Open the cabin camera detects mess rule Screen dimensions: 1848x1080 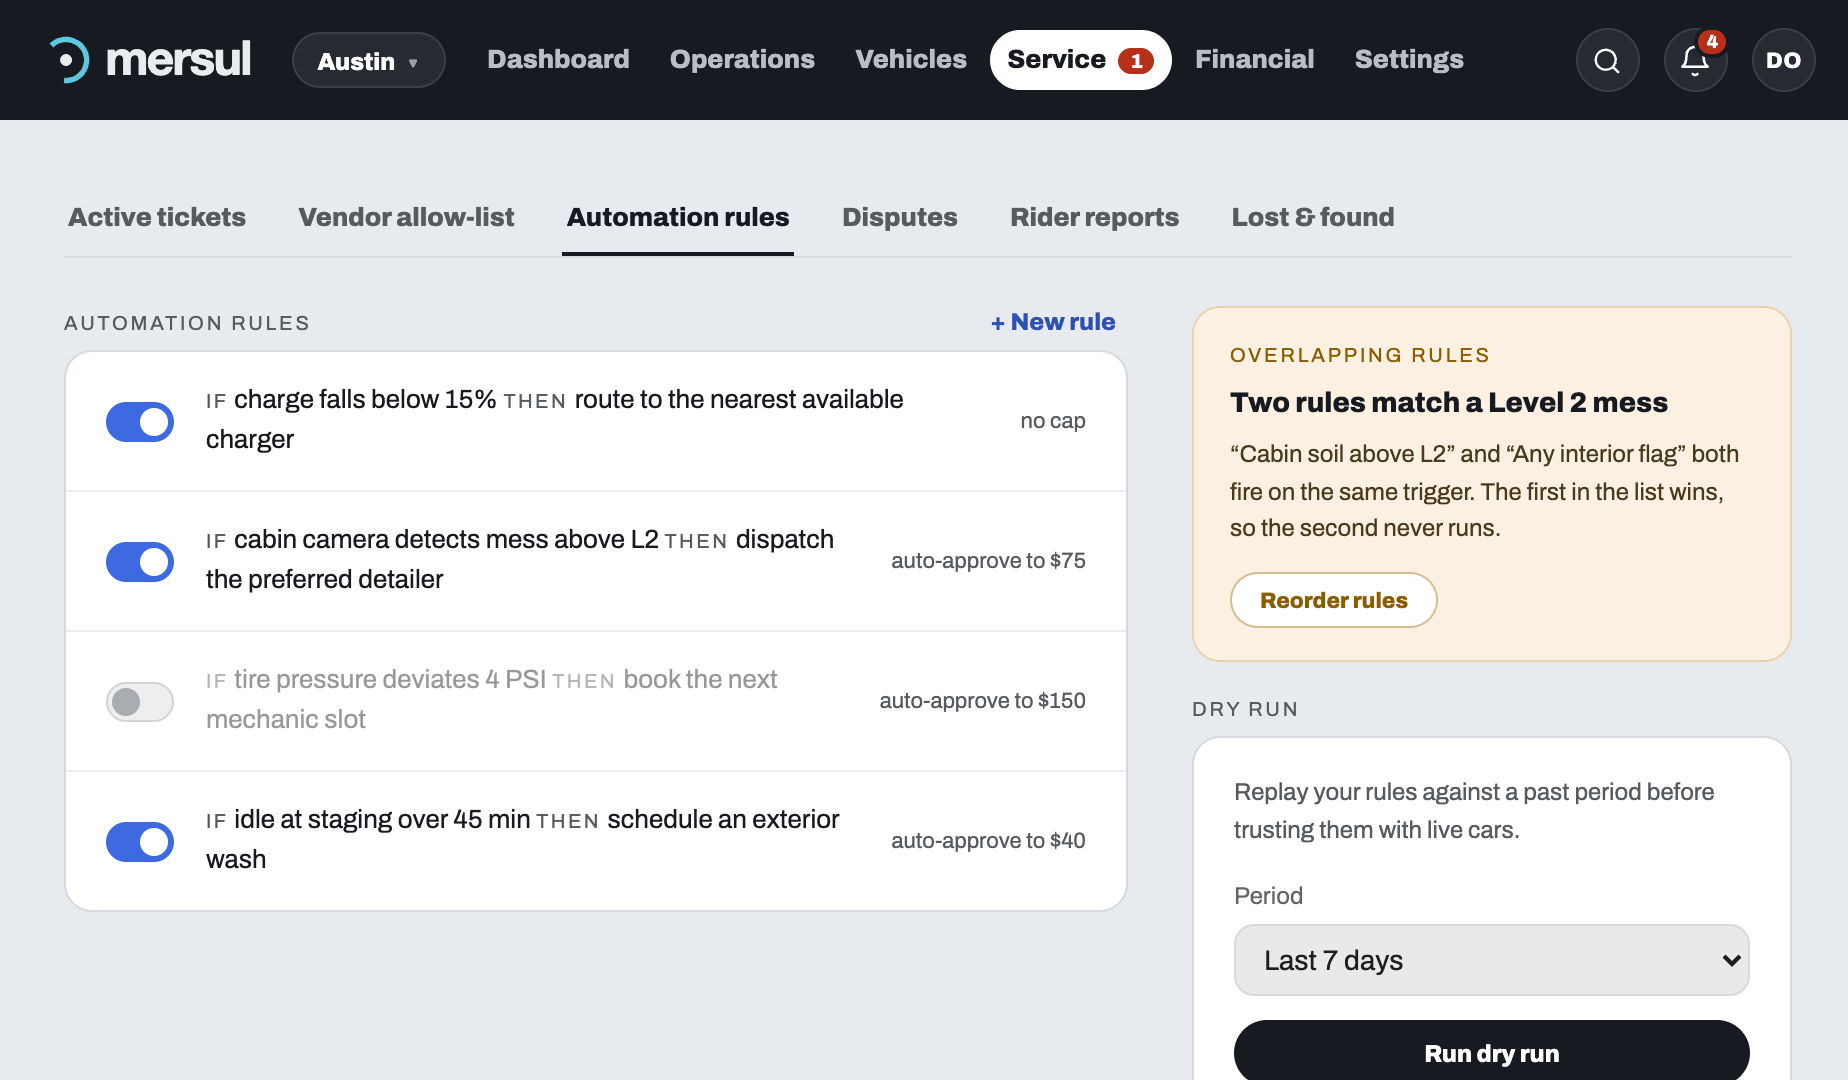596,561
